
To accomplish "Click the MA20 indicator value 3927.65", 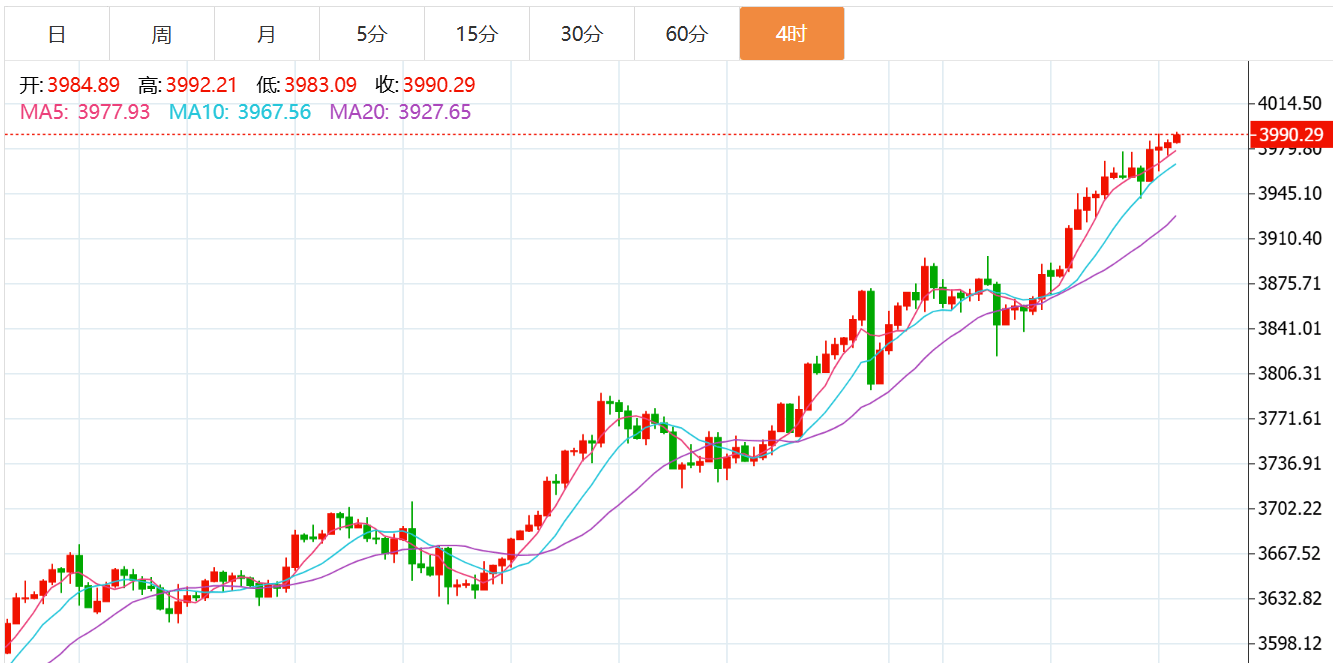I will pos(434,112).
